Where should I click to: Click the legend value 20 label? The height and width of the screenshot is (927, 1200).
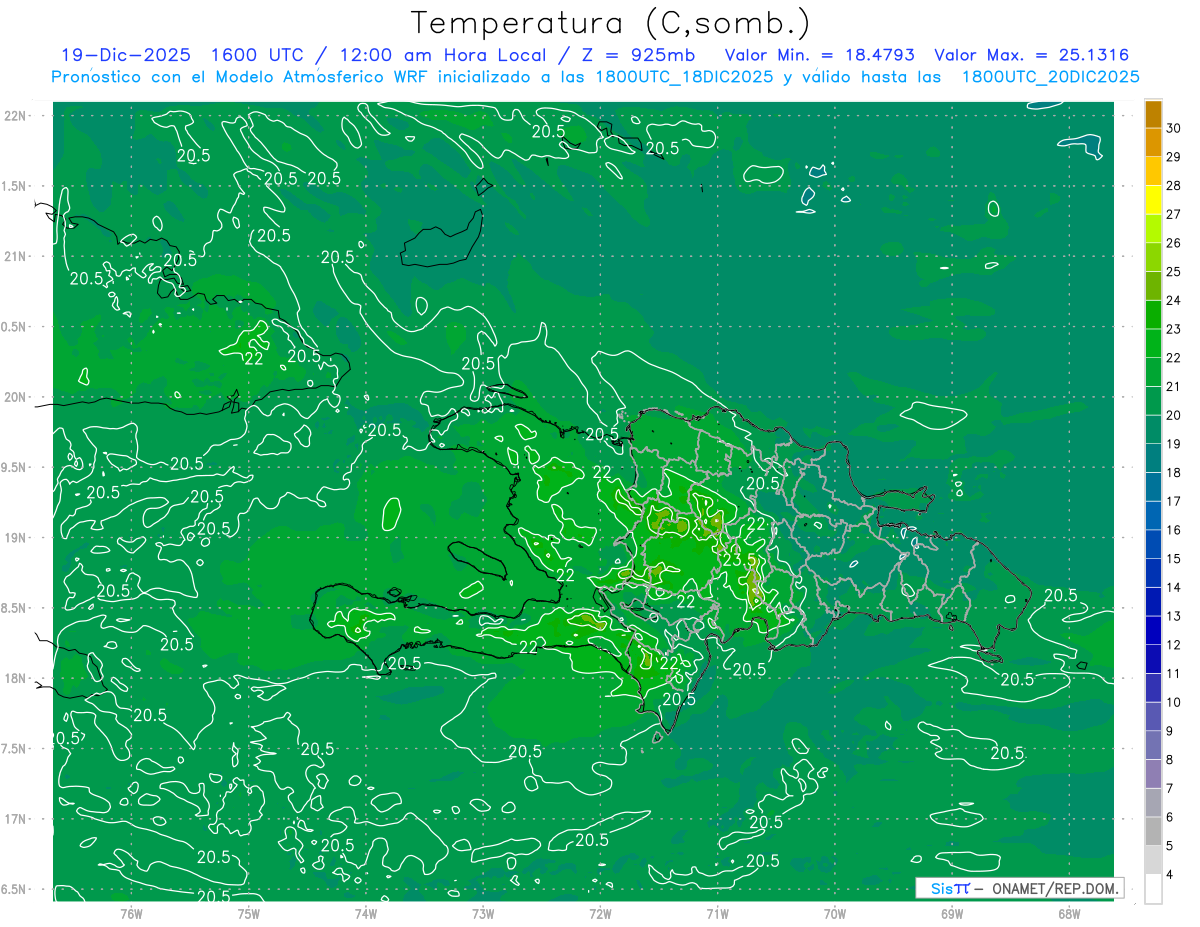pos(1173,415)
